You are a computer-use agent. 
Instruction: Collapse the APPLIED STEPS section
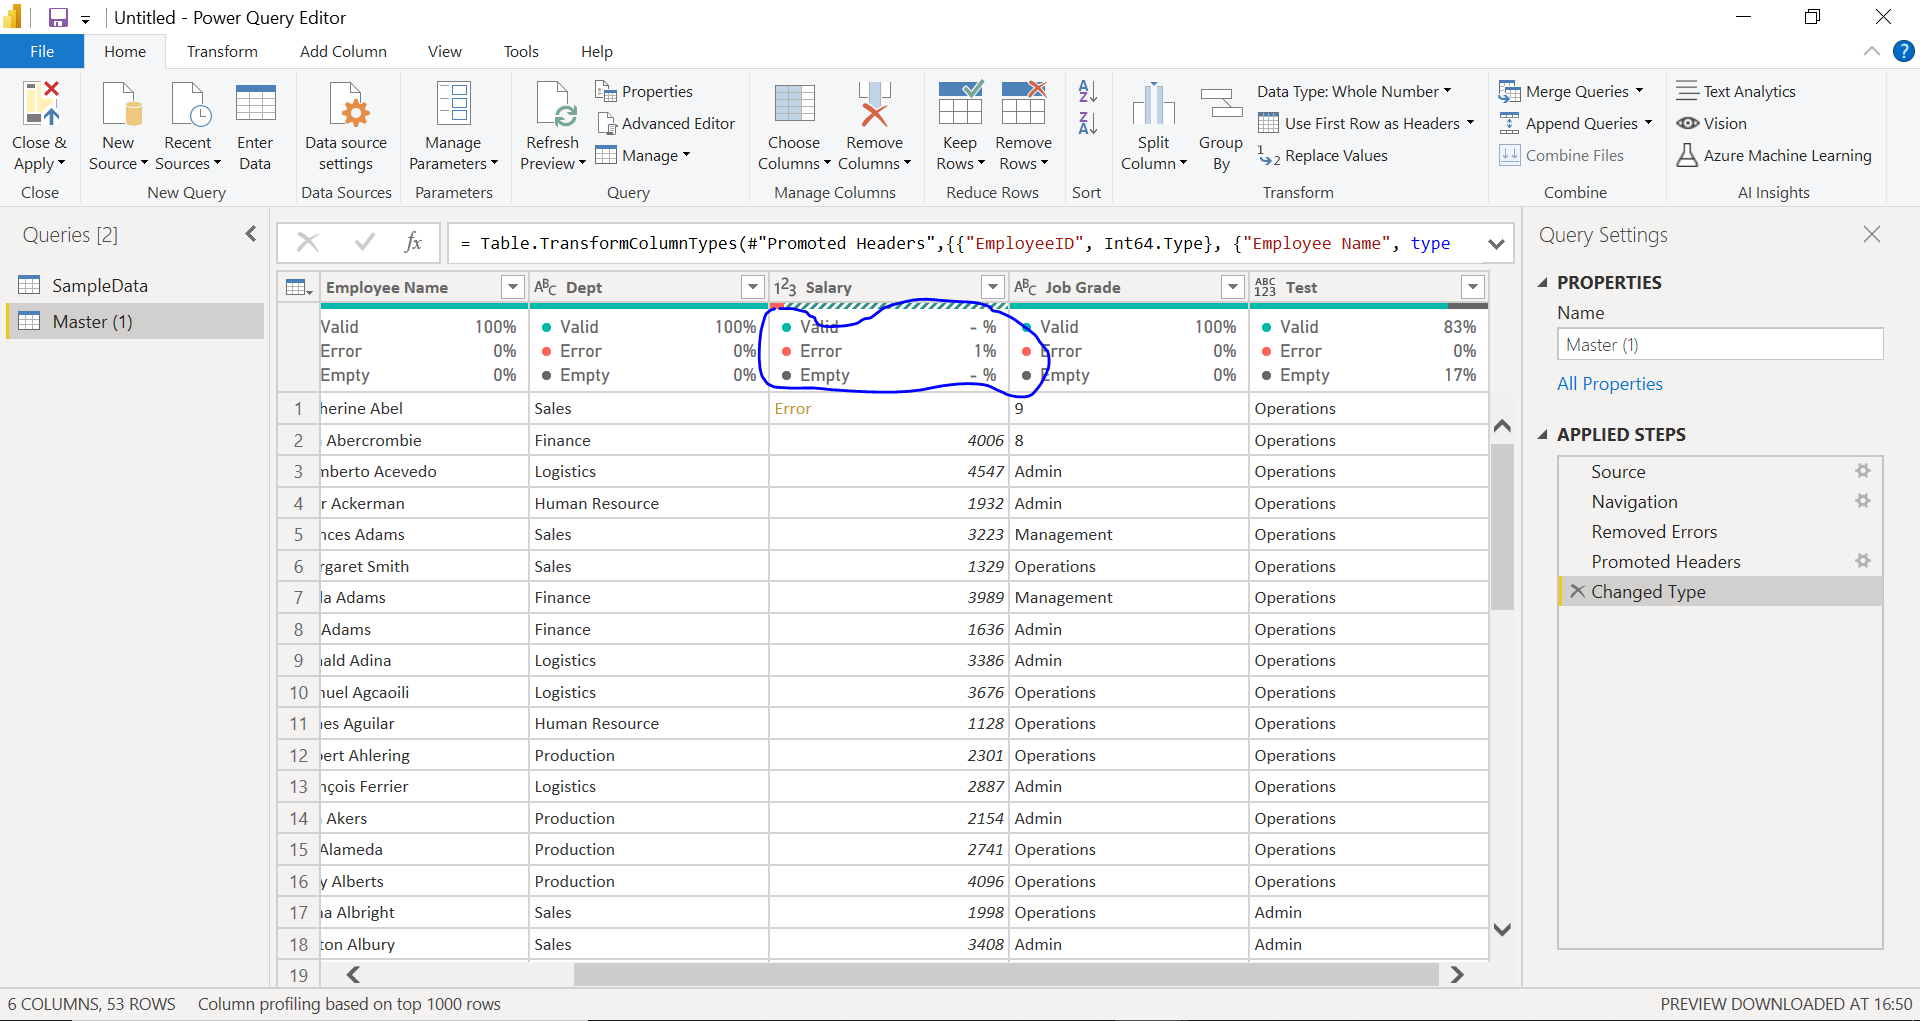point(1542,435)
